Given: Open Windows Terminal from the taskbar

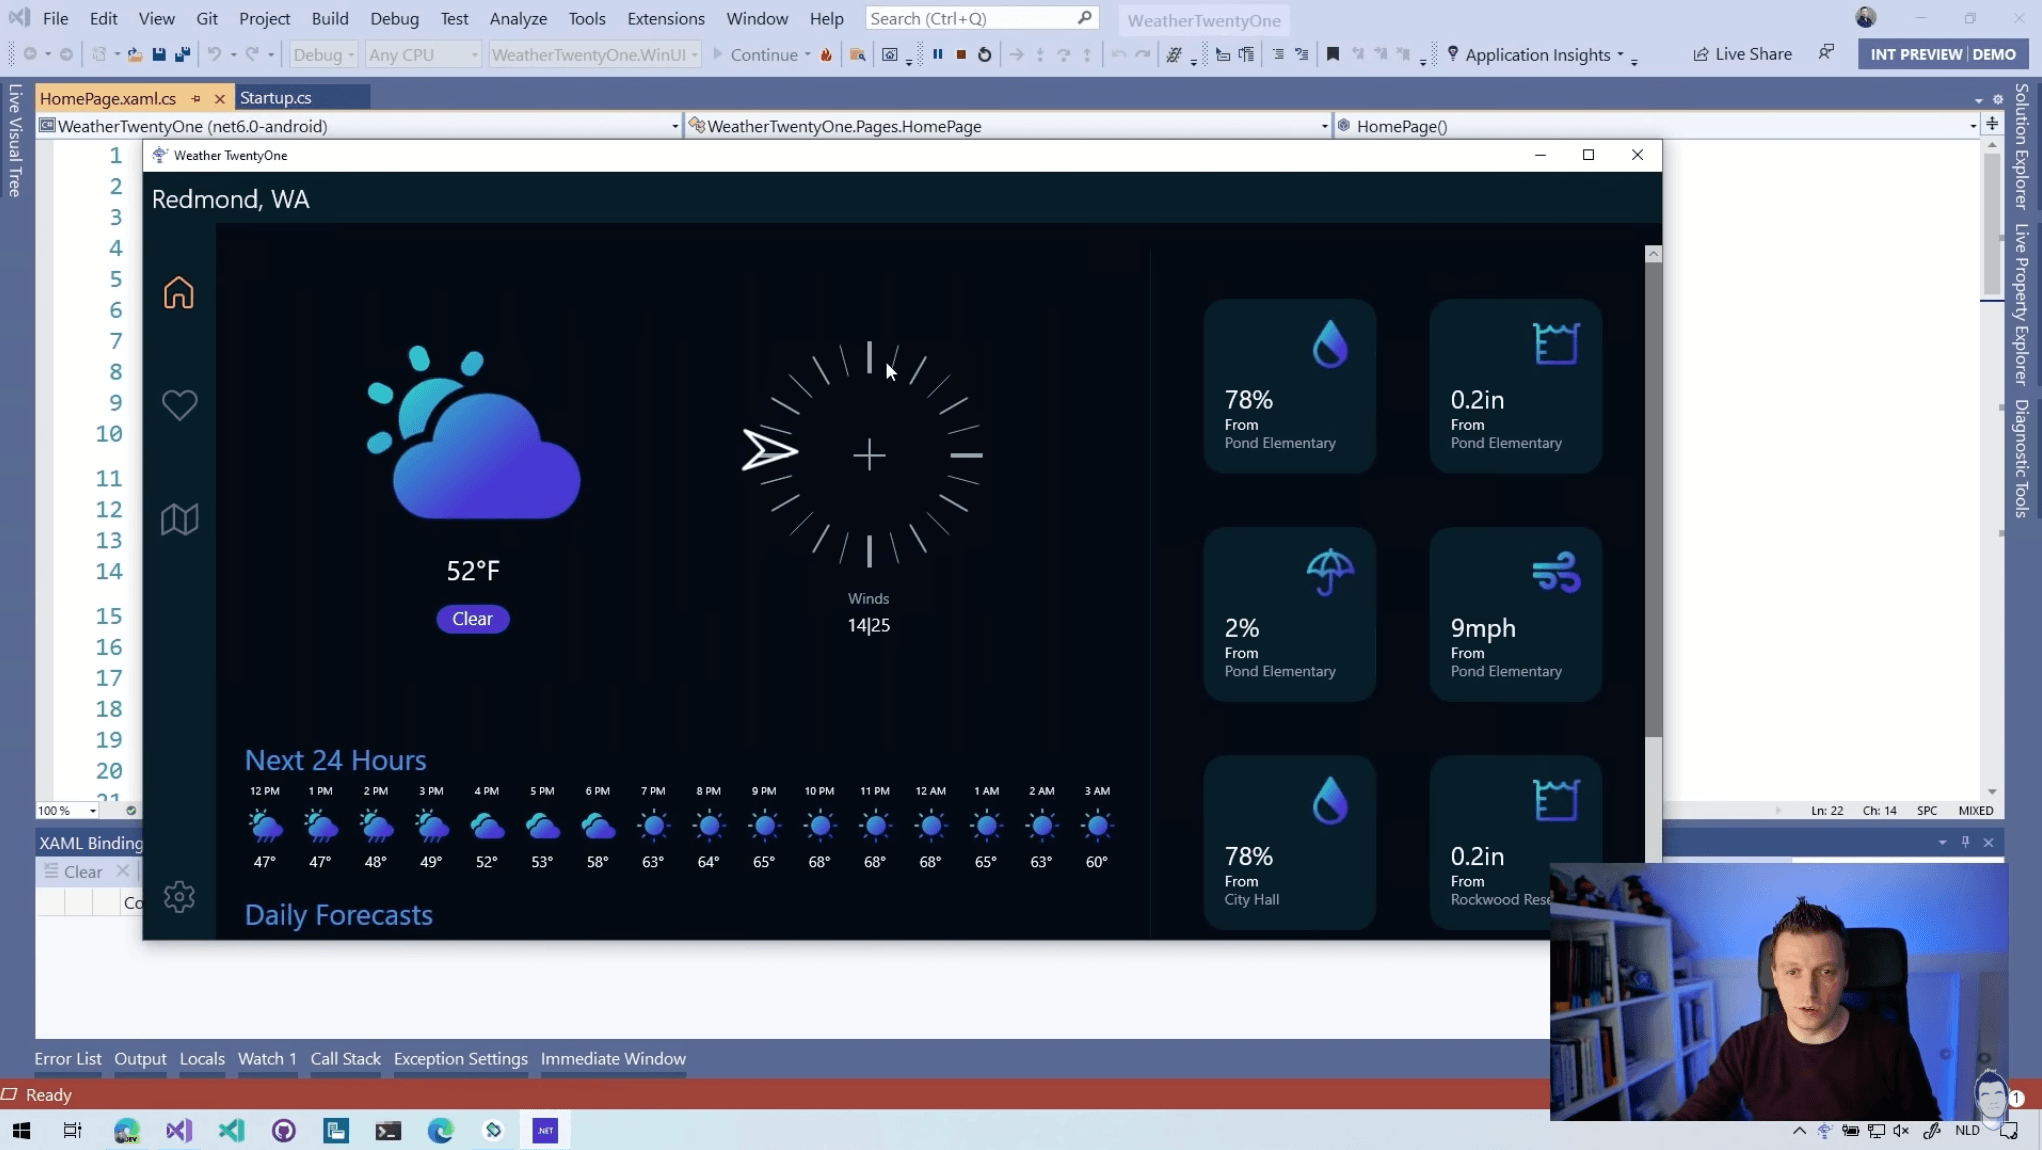Looking at the screenshot, I should (x=388, y=1130).
